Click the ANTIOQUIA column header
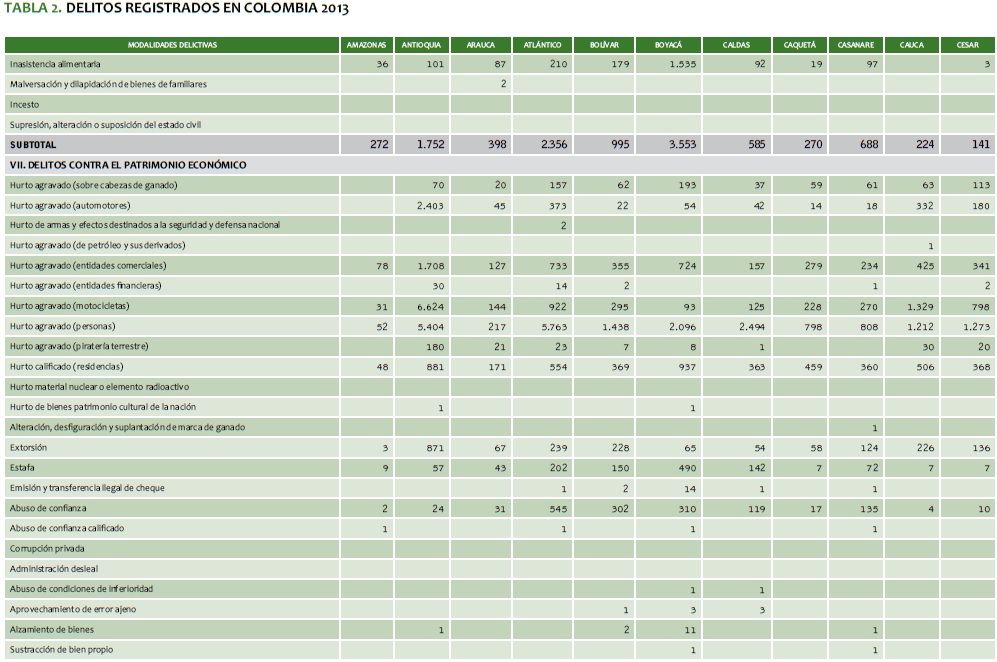 pyautogui.click(x=421, y=45)
